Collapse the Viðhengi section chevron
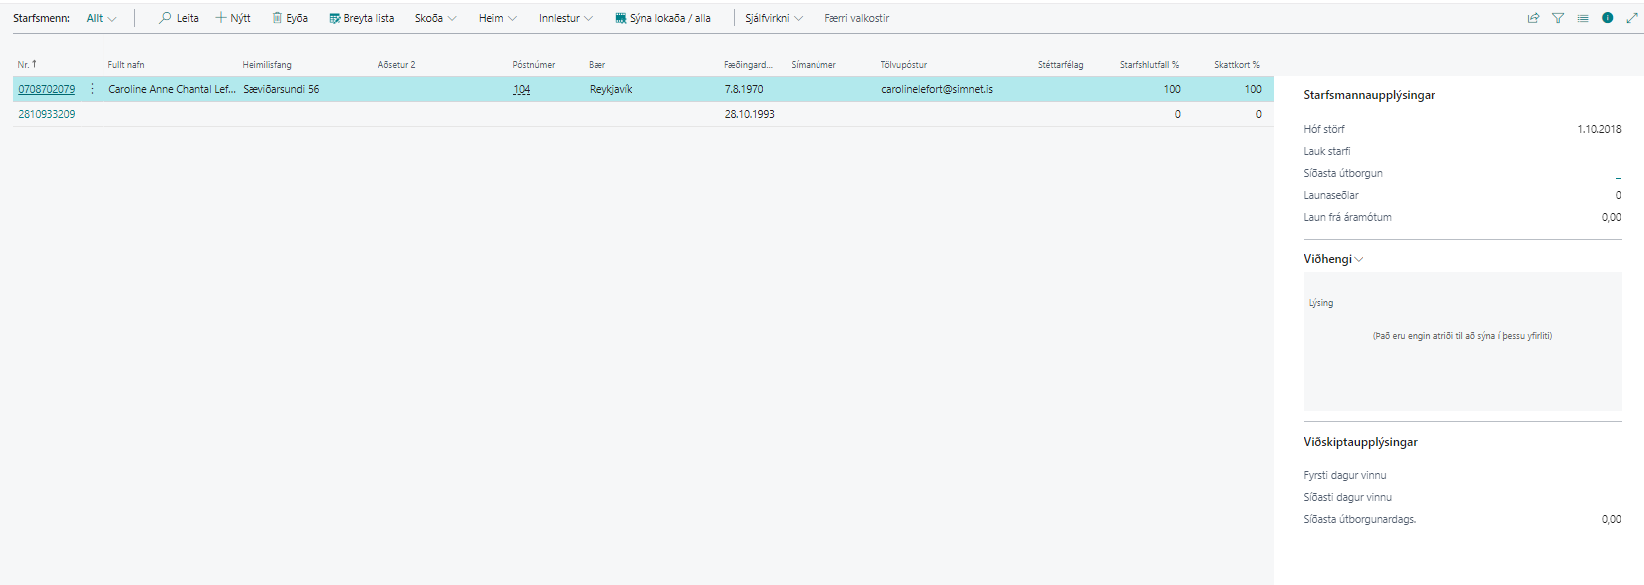The height and width of the screenshot is (585, 1644). click(1359, 259)
